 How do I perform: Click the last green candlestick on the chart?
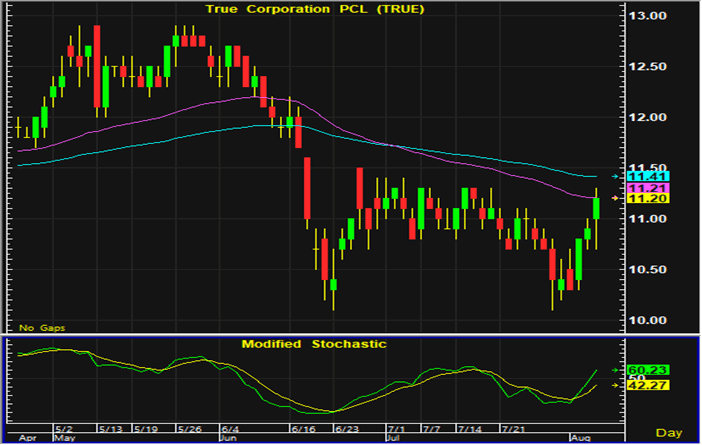pyautogui.click(x=597, y=208)
